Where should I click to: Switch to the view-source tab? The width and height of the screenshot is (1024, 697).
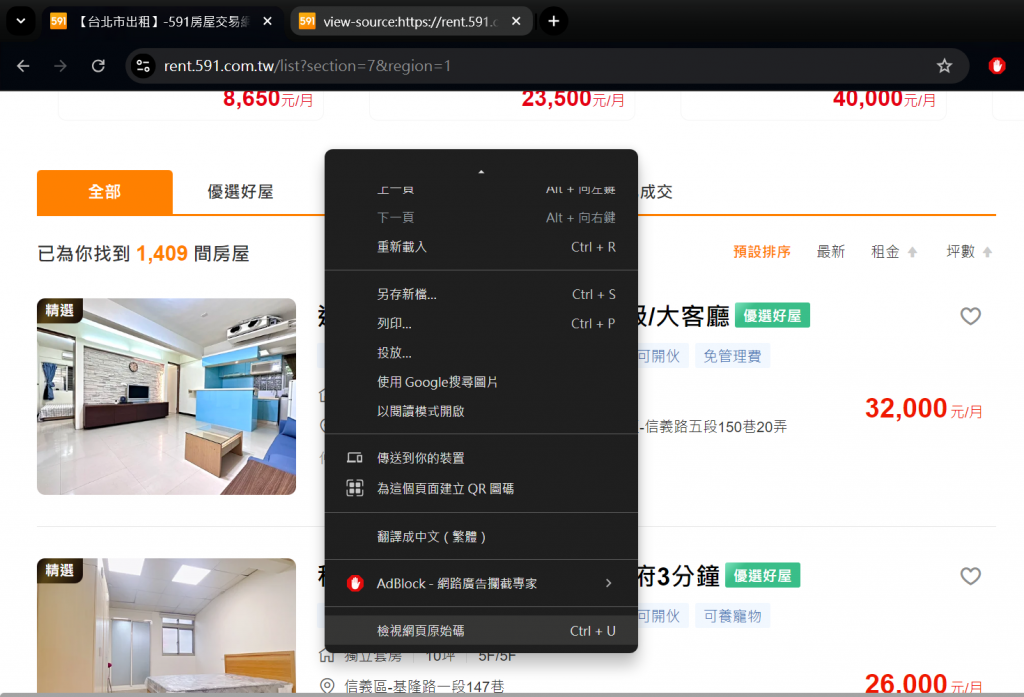click(x=411, y=22)
